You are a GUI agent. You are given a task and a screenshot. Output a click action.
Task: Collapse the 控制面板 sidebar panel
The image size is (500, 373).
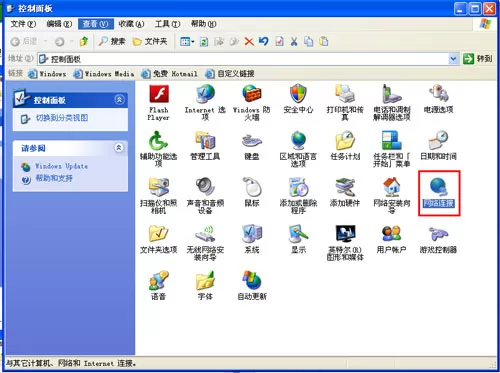119,100
